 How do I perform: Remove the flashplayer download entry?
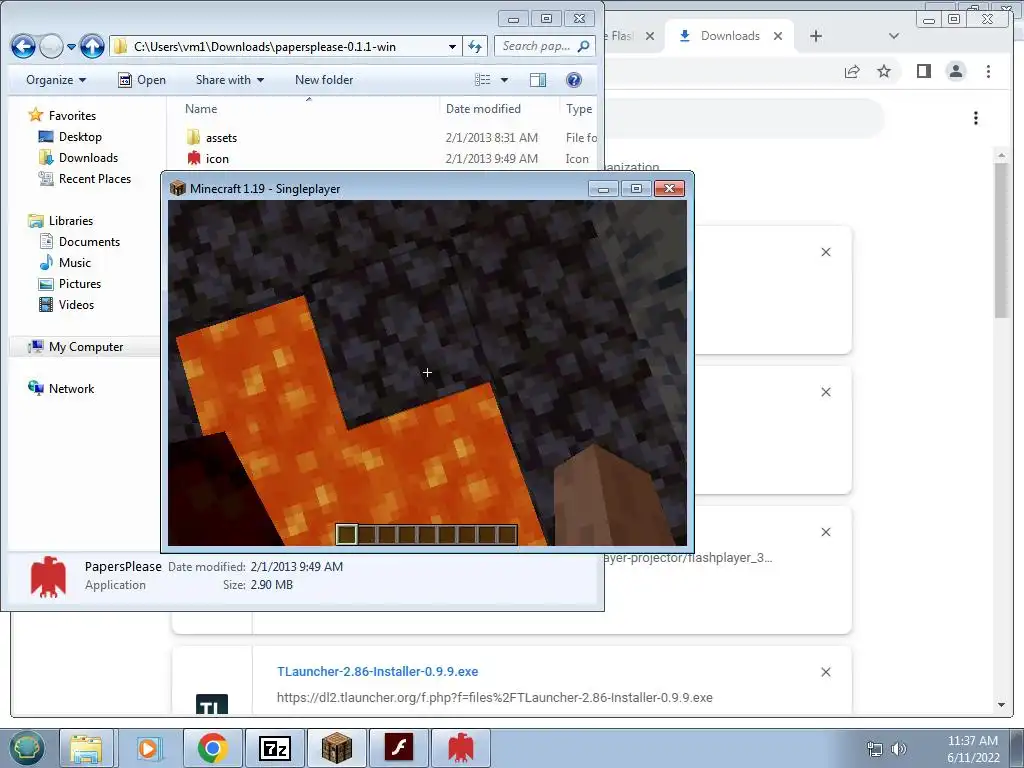coord(825,532)
